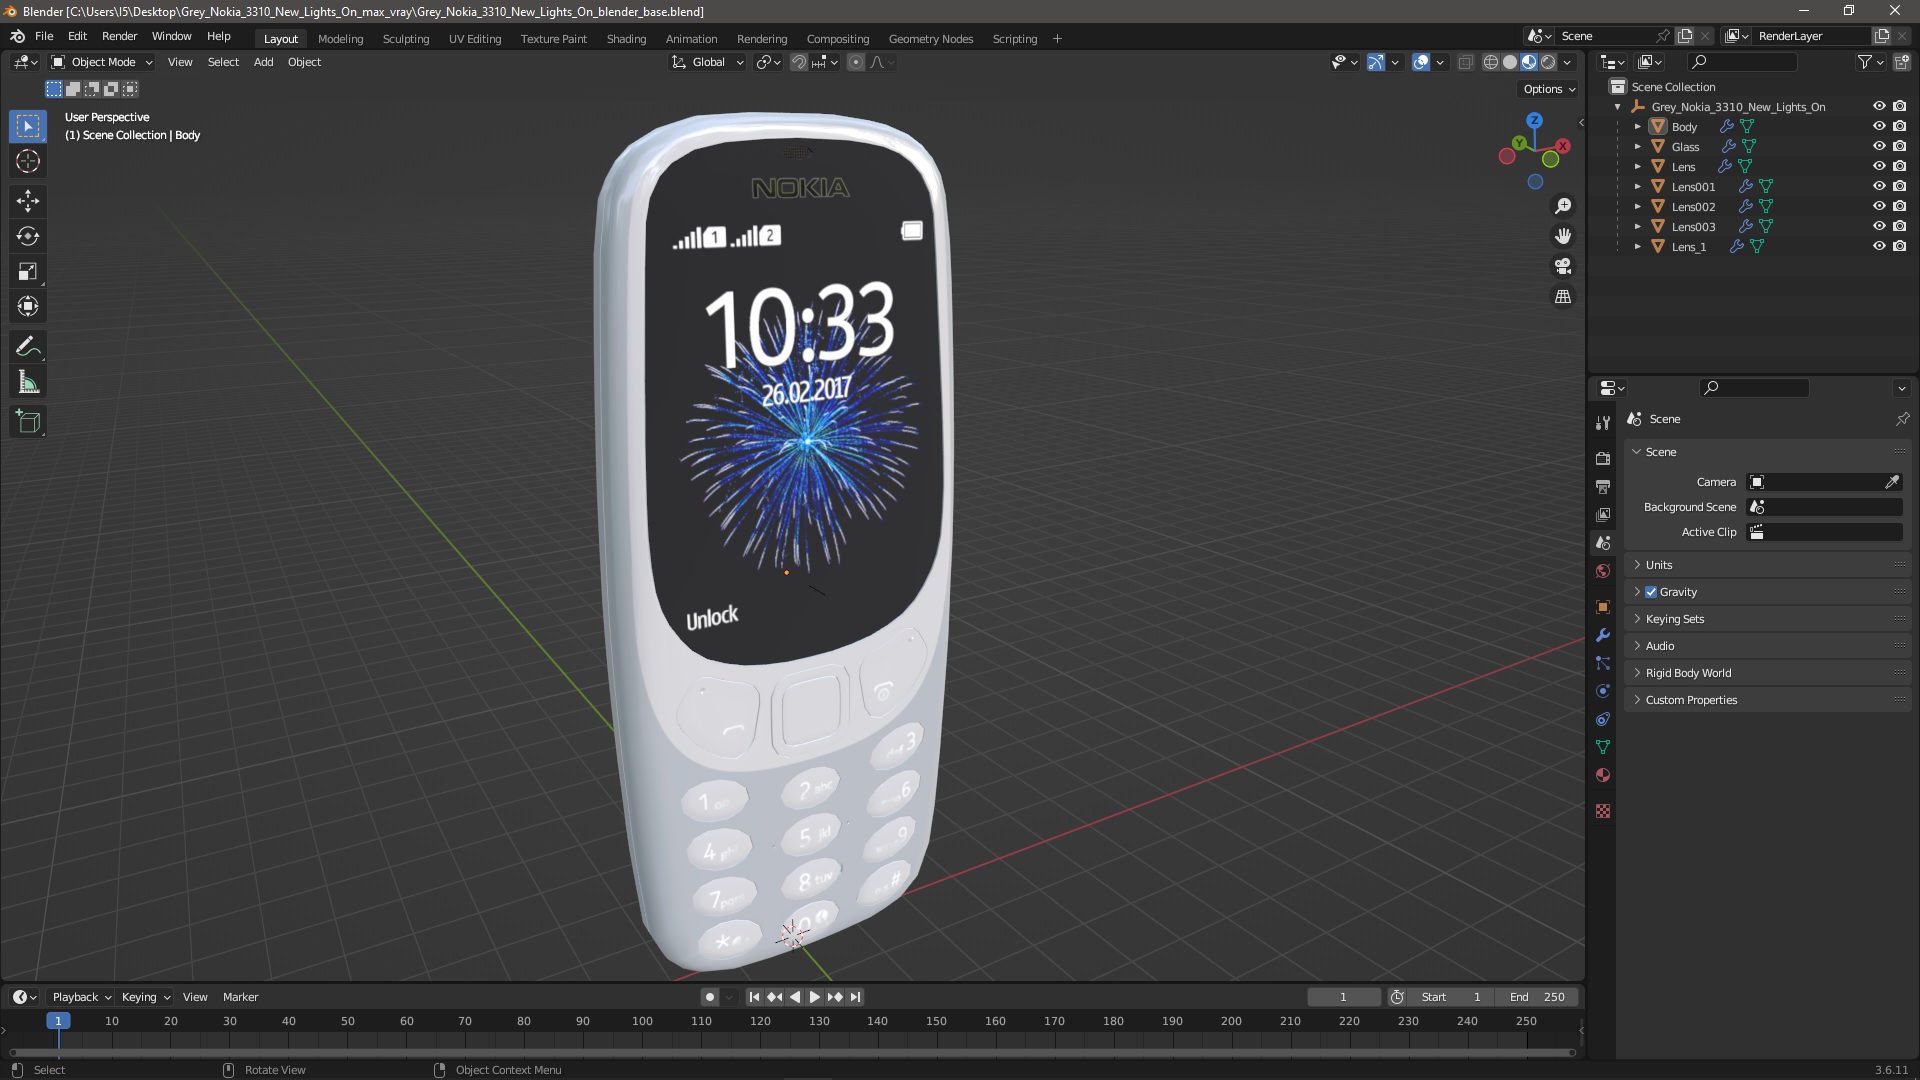This screenshot has width=1920, height=1080.
Task: Open the Render menu
Action: coord(119,36)
